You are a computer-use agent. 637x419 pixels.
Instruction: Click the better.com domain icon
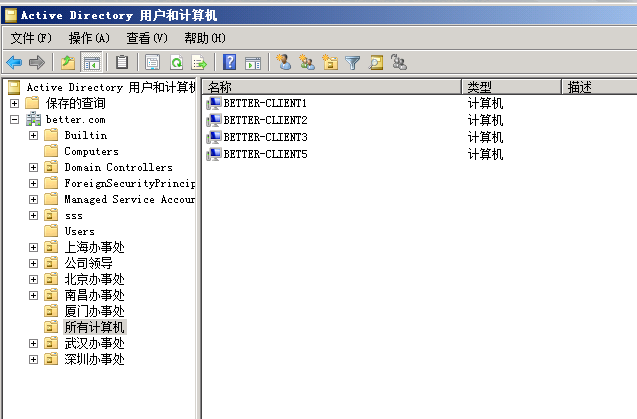tap(33, 119)
